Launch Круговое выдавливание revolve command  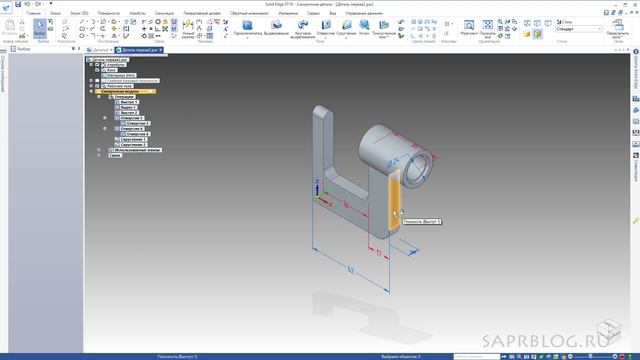coord(302,29)
